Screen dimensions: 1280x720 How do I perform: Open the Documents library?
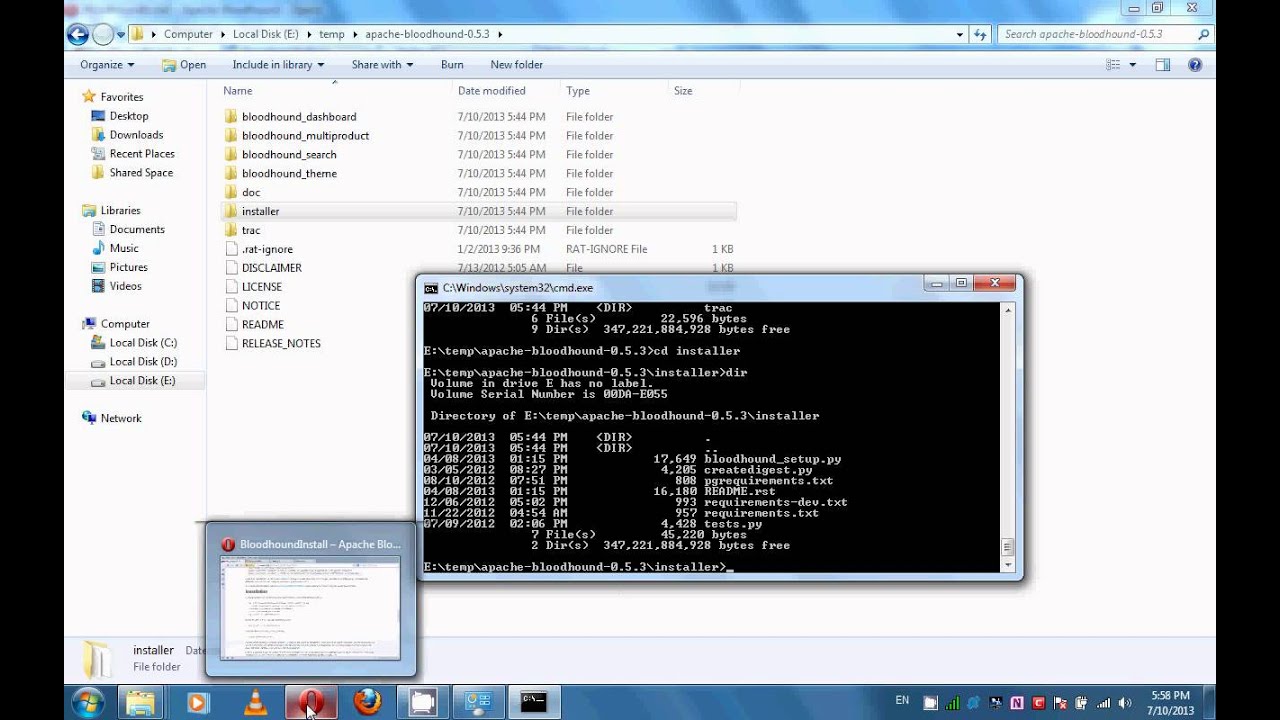[x=137, y=230]
